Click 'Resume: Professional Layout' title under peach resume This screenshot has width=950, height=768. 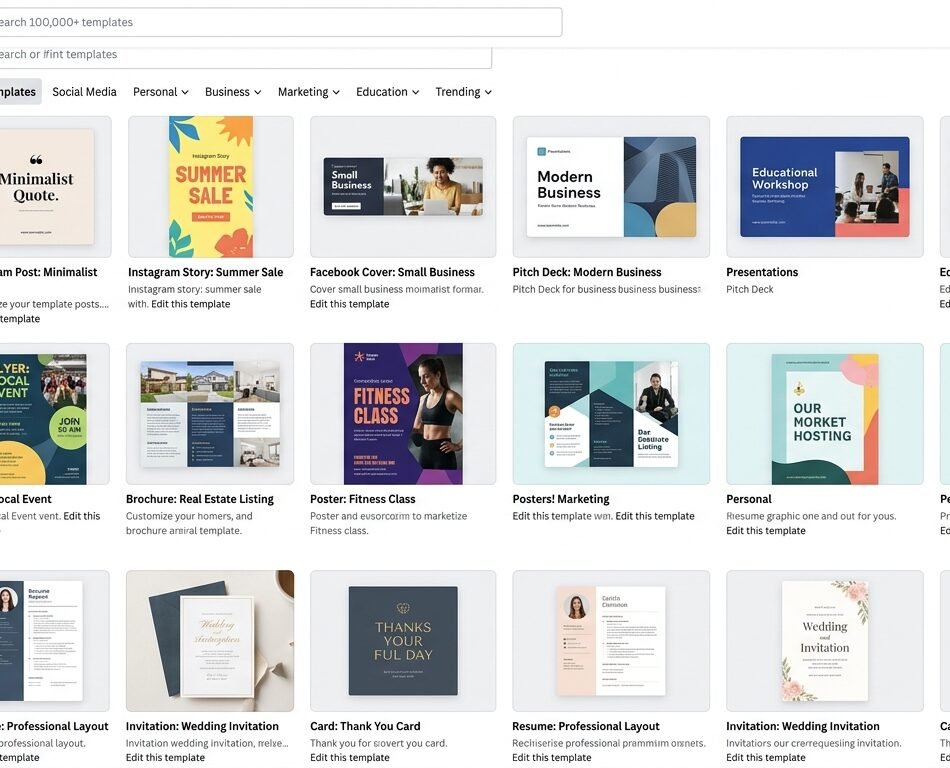tap(585, 726)
